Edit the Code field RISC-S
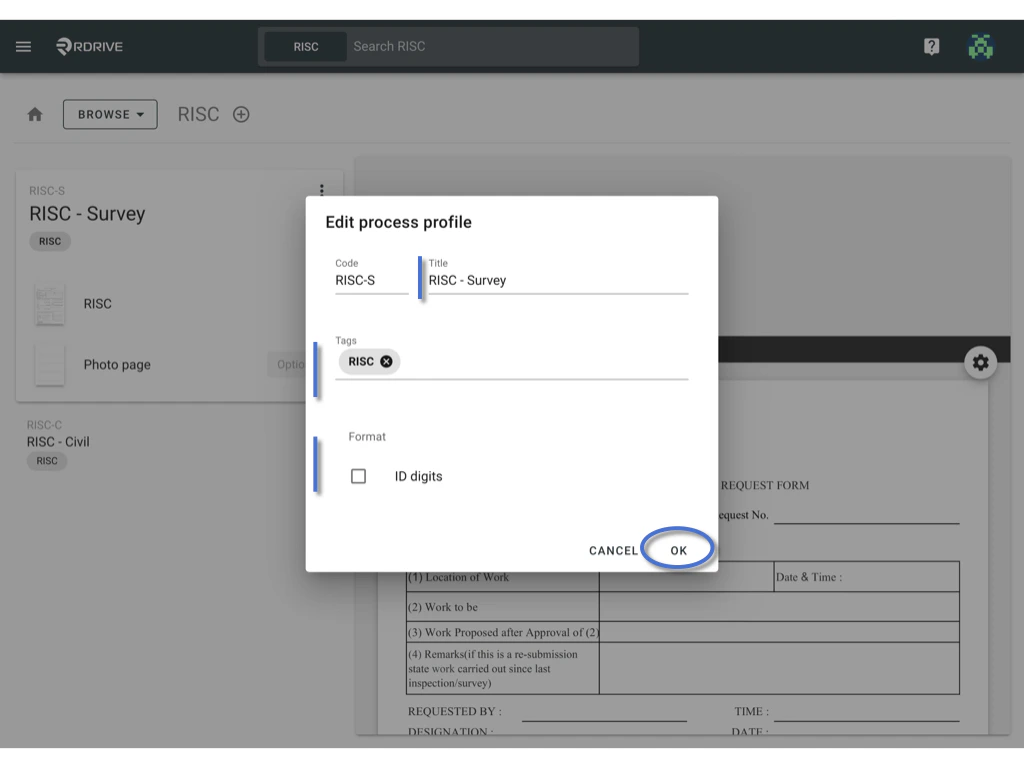1024x768 pixels. coord(372,280)
